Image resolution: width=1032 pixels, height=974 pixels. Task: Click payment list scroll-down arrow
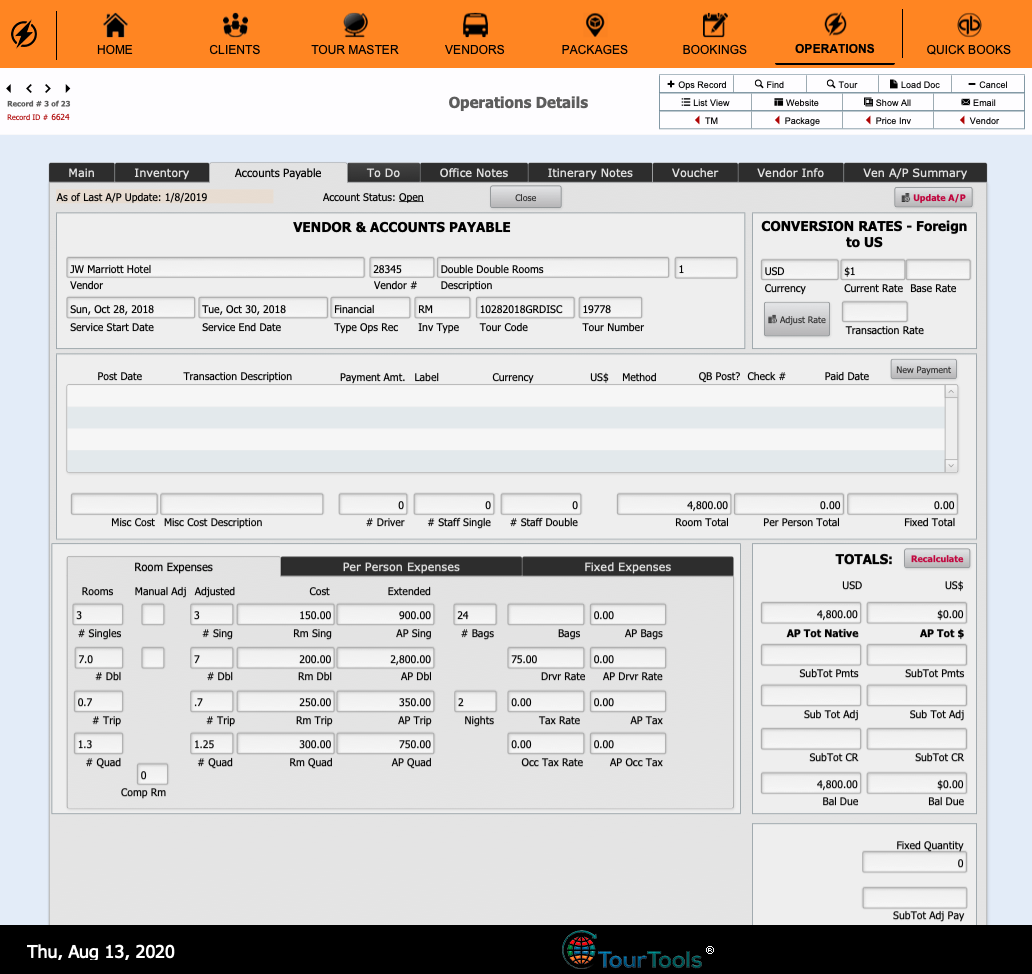[951, 466]
